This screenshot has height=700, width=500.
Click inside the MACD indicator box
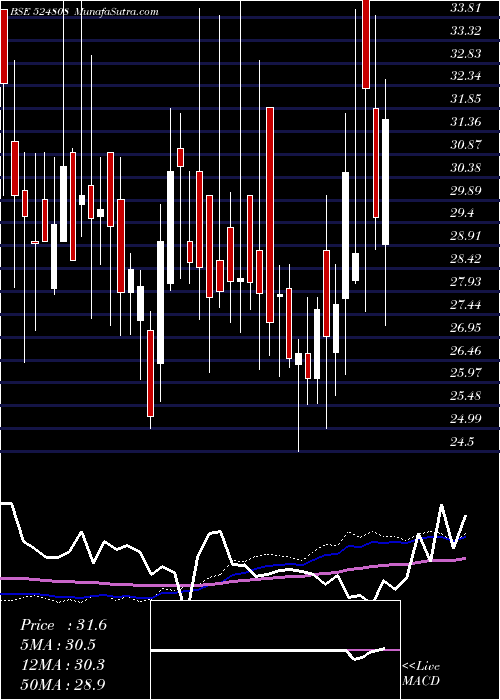275,650
